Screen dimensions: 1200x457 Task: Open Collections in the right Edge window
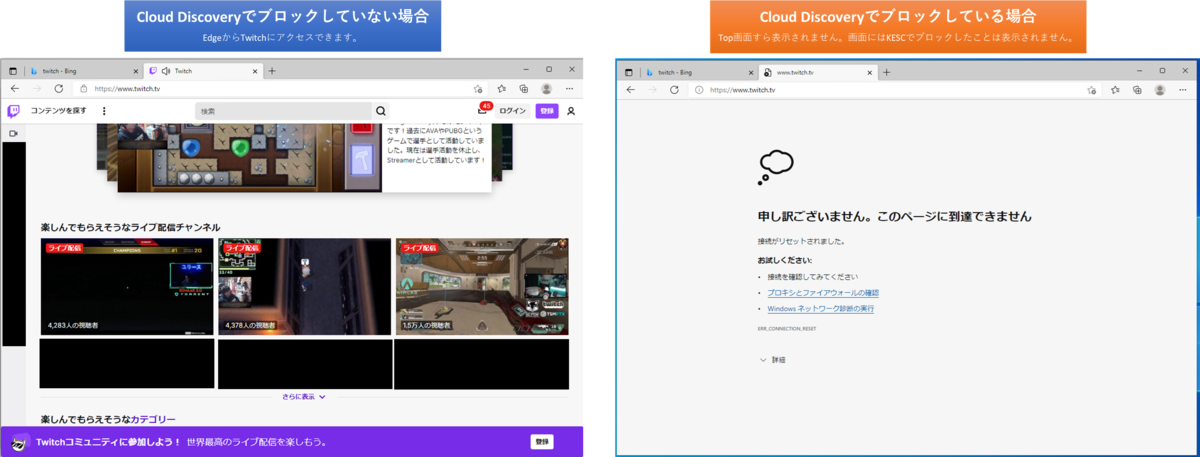coord(1138,90)
